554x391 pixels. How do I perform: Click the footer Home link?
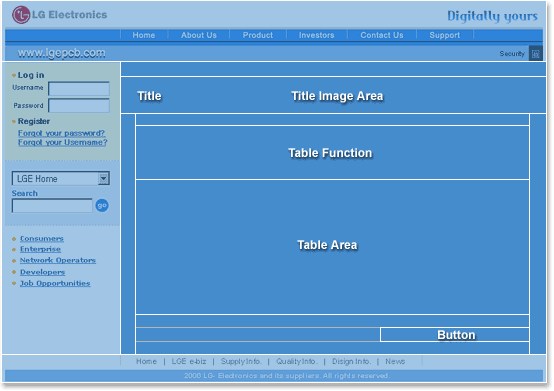pos(146,361)
